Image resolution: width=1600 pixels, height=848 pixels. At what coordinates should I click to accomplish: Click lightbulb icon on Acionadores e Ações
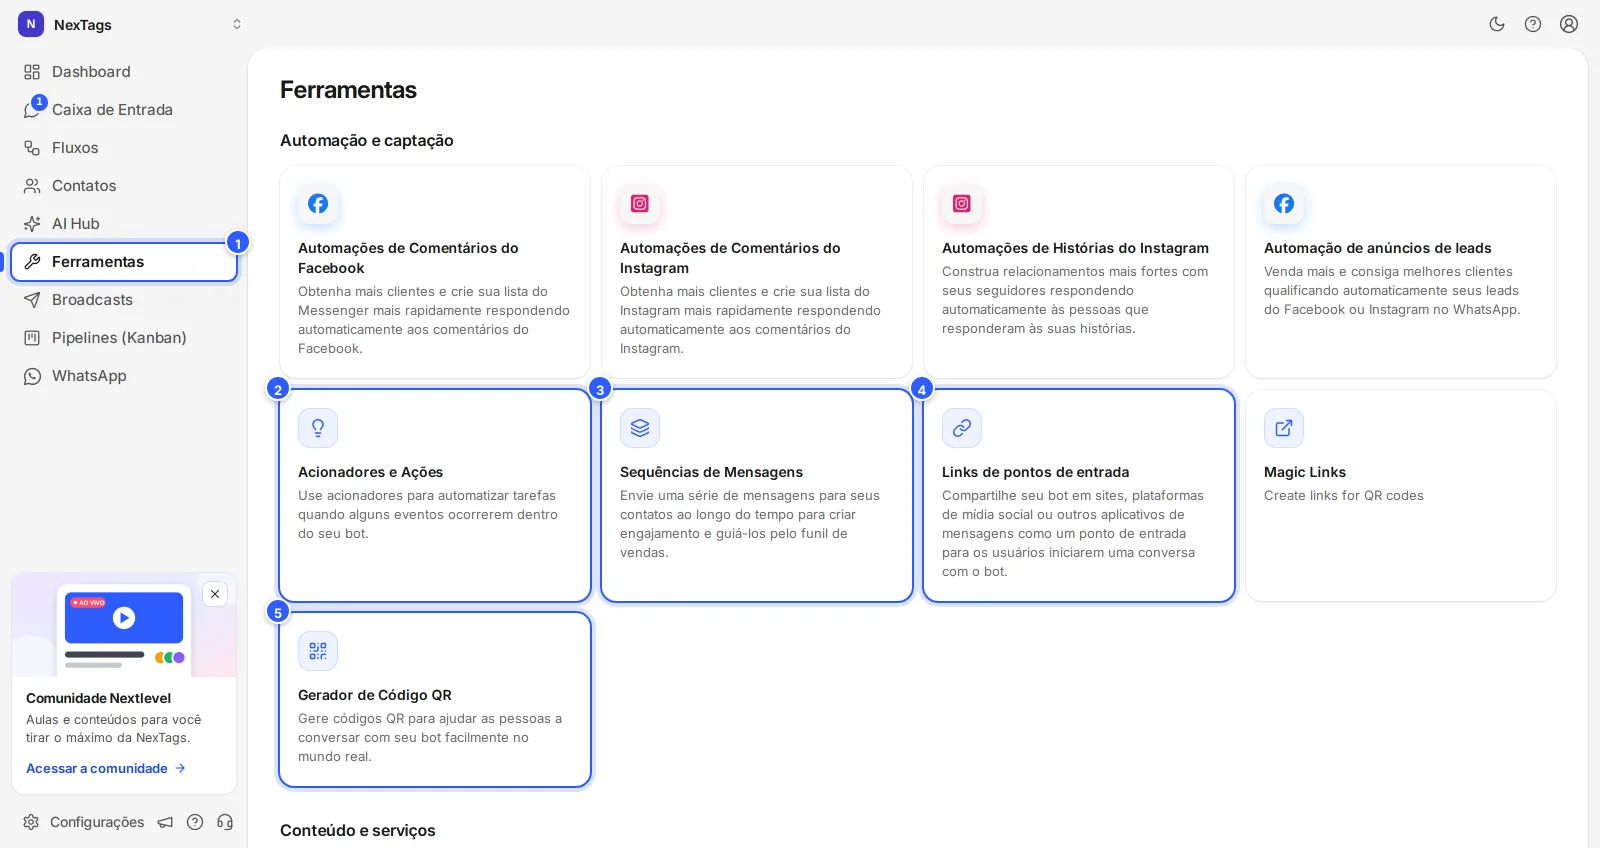coord(318,428)
